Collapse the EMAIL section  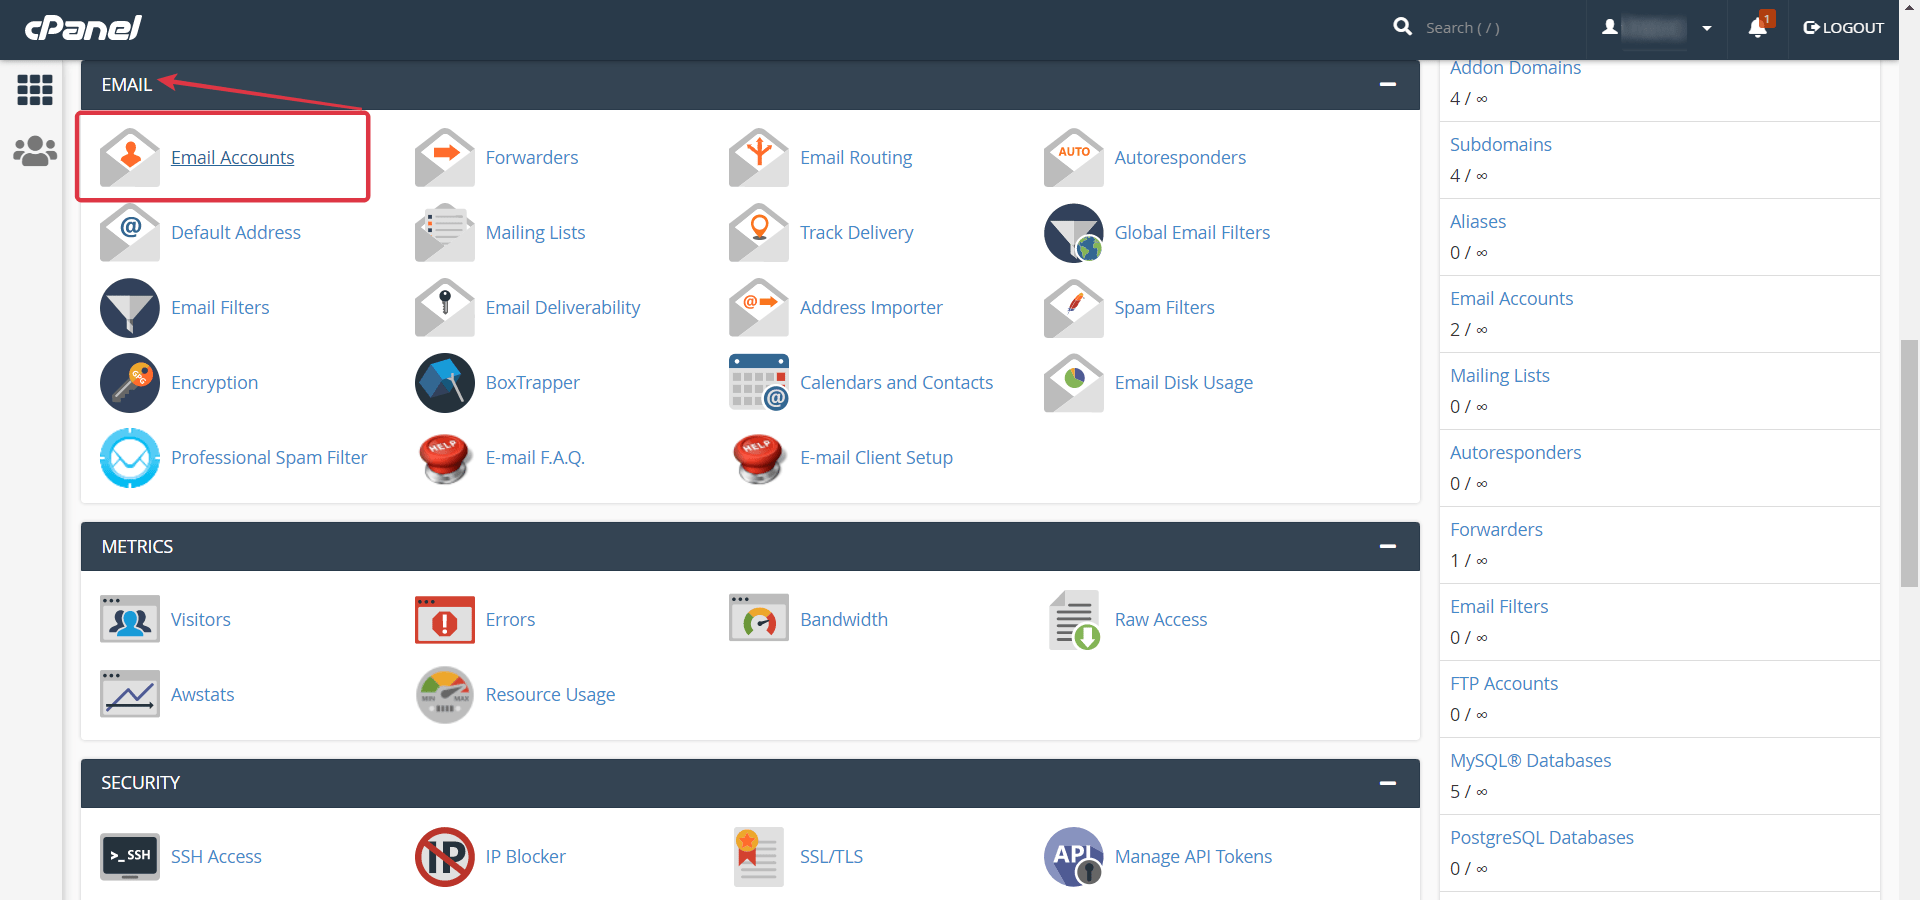pos(1387,85)
